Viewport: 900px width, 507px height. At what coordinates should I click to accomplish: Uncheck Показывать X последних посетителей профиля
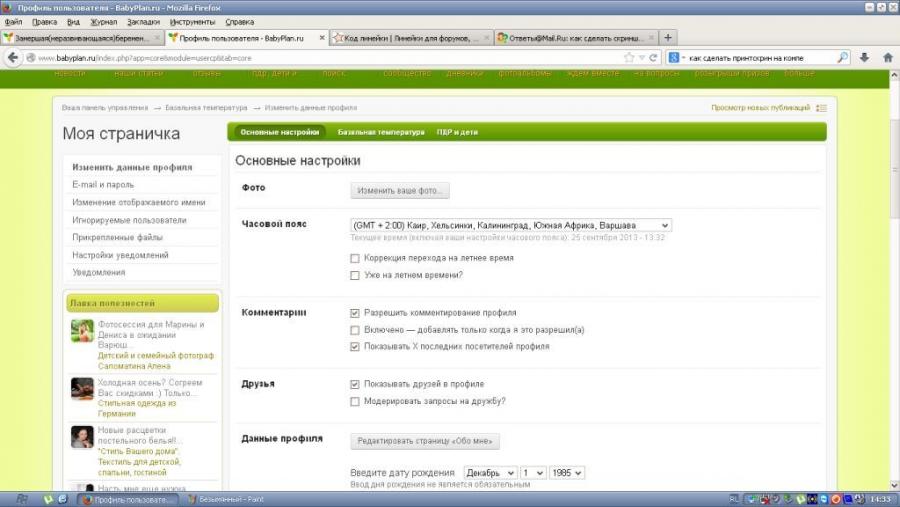(355, 347)
